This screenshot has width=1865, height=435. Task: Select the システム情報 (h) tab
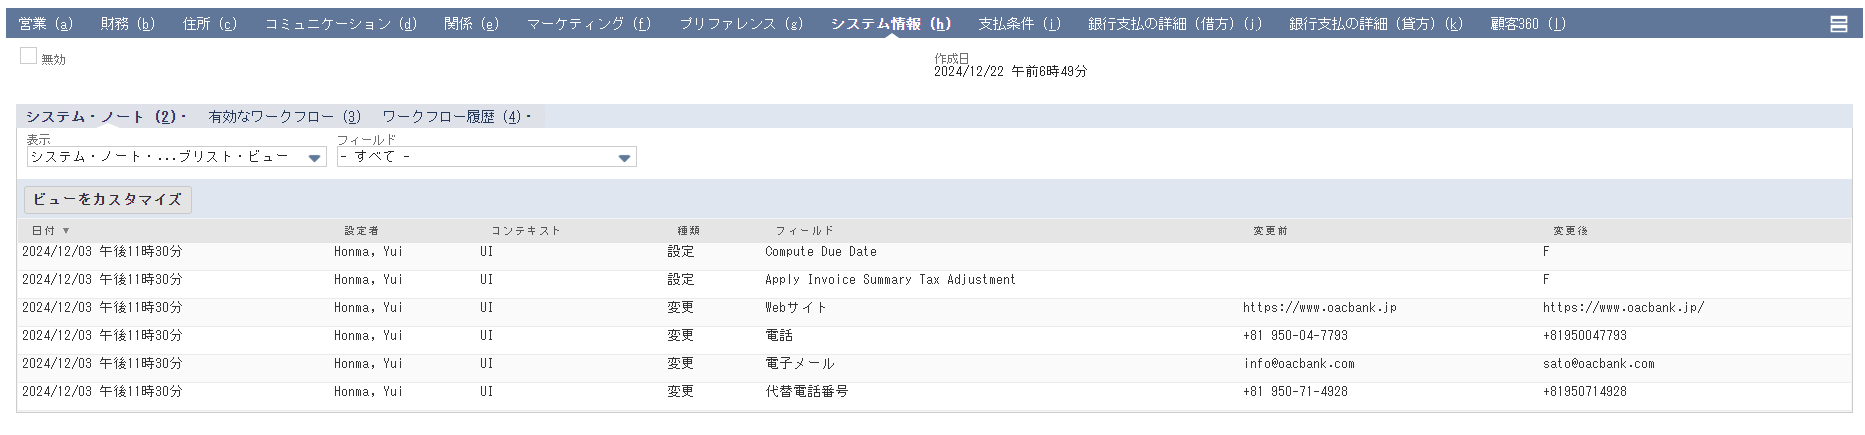click(x=890, y=24)
